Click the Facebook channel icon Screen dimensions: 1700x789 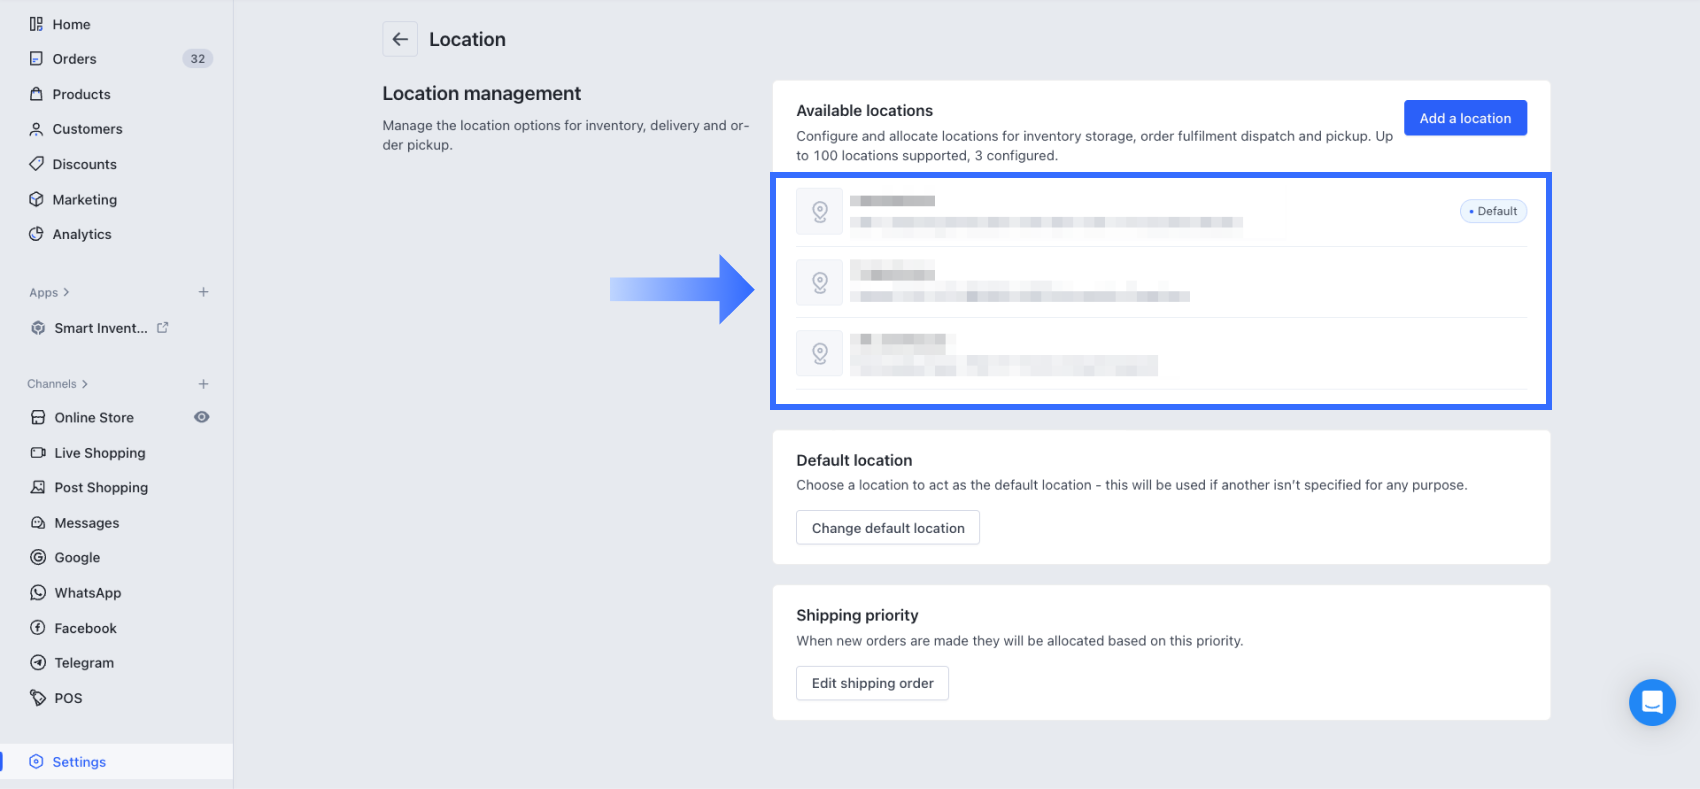[38, 628]
